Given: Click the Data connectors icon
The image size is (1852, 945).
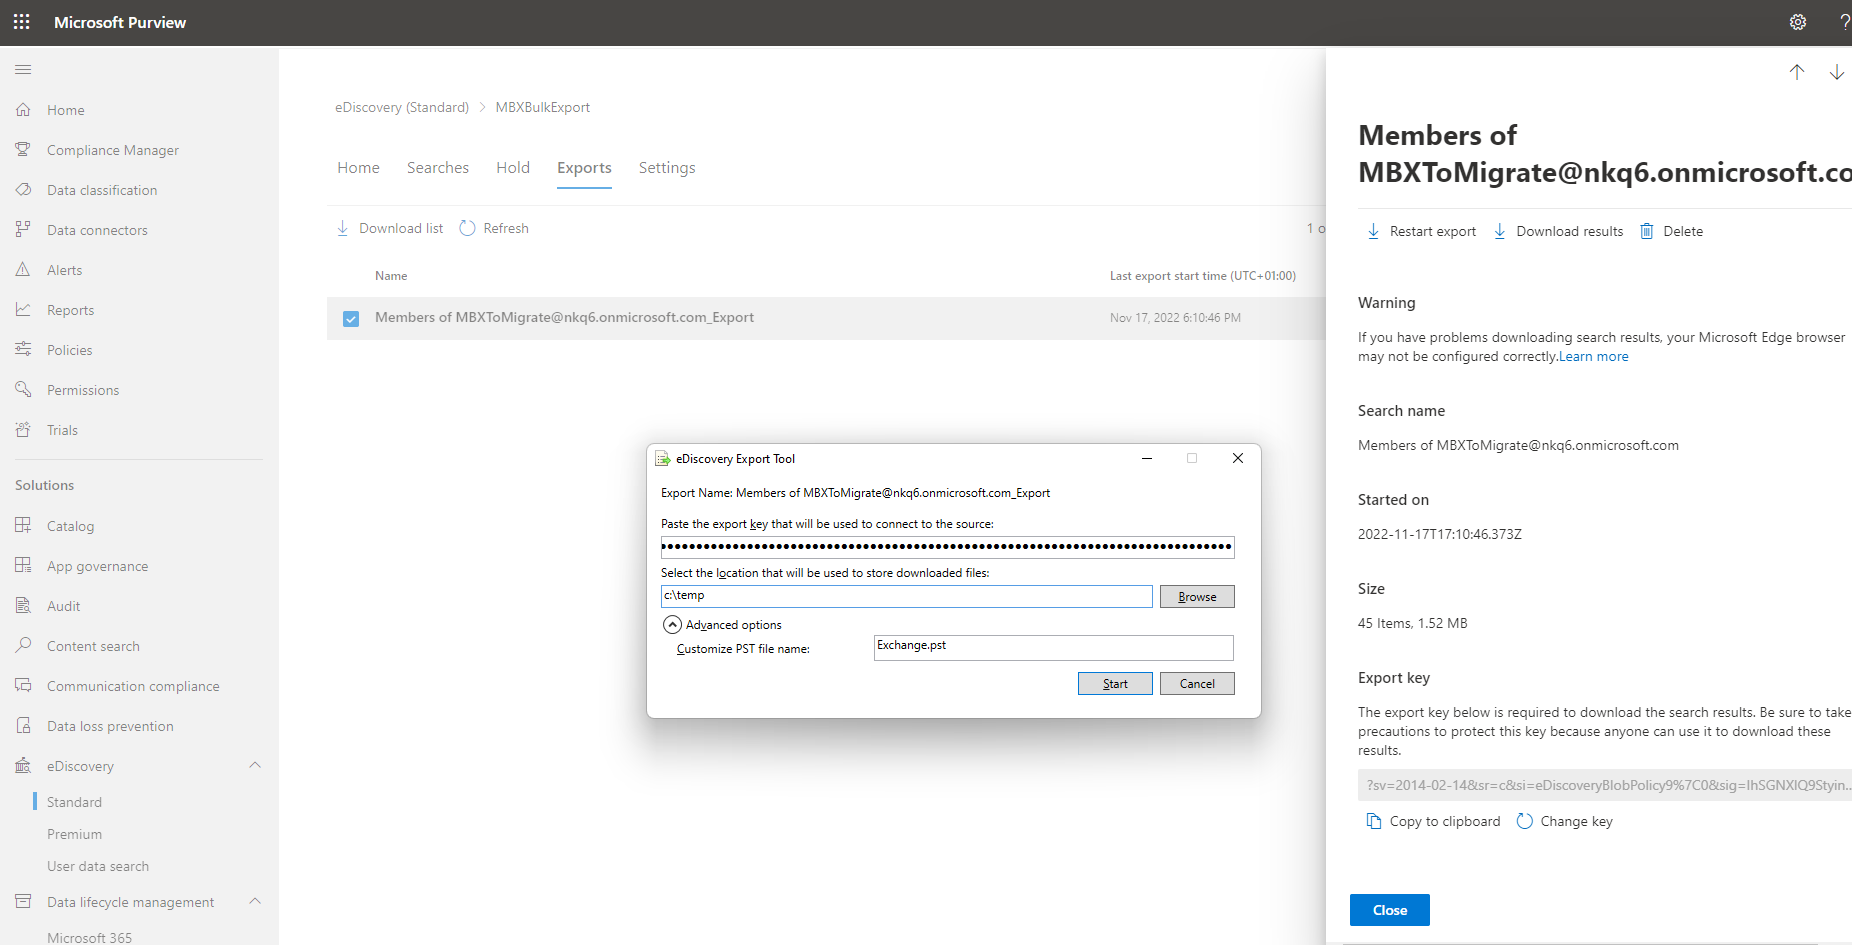Looking at the screenshot, I should coord(23,230).
